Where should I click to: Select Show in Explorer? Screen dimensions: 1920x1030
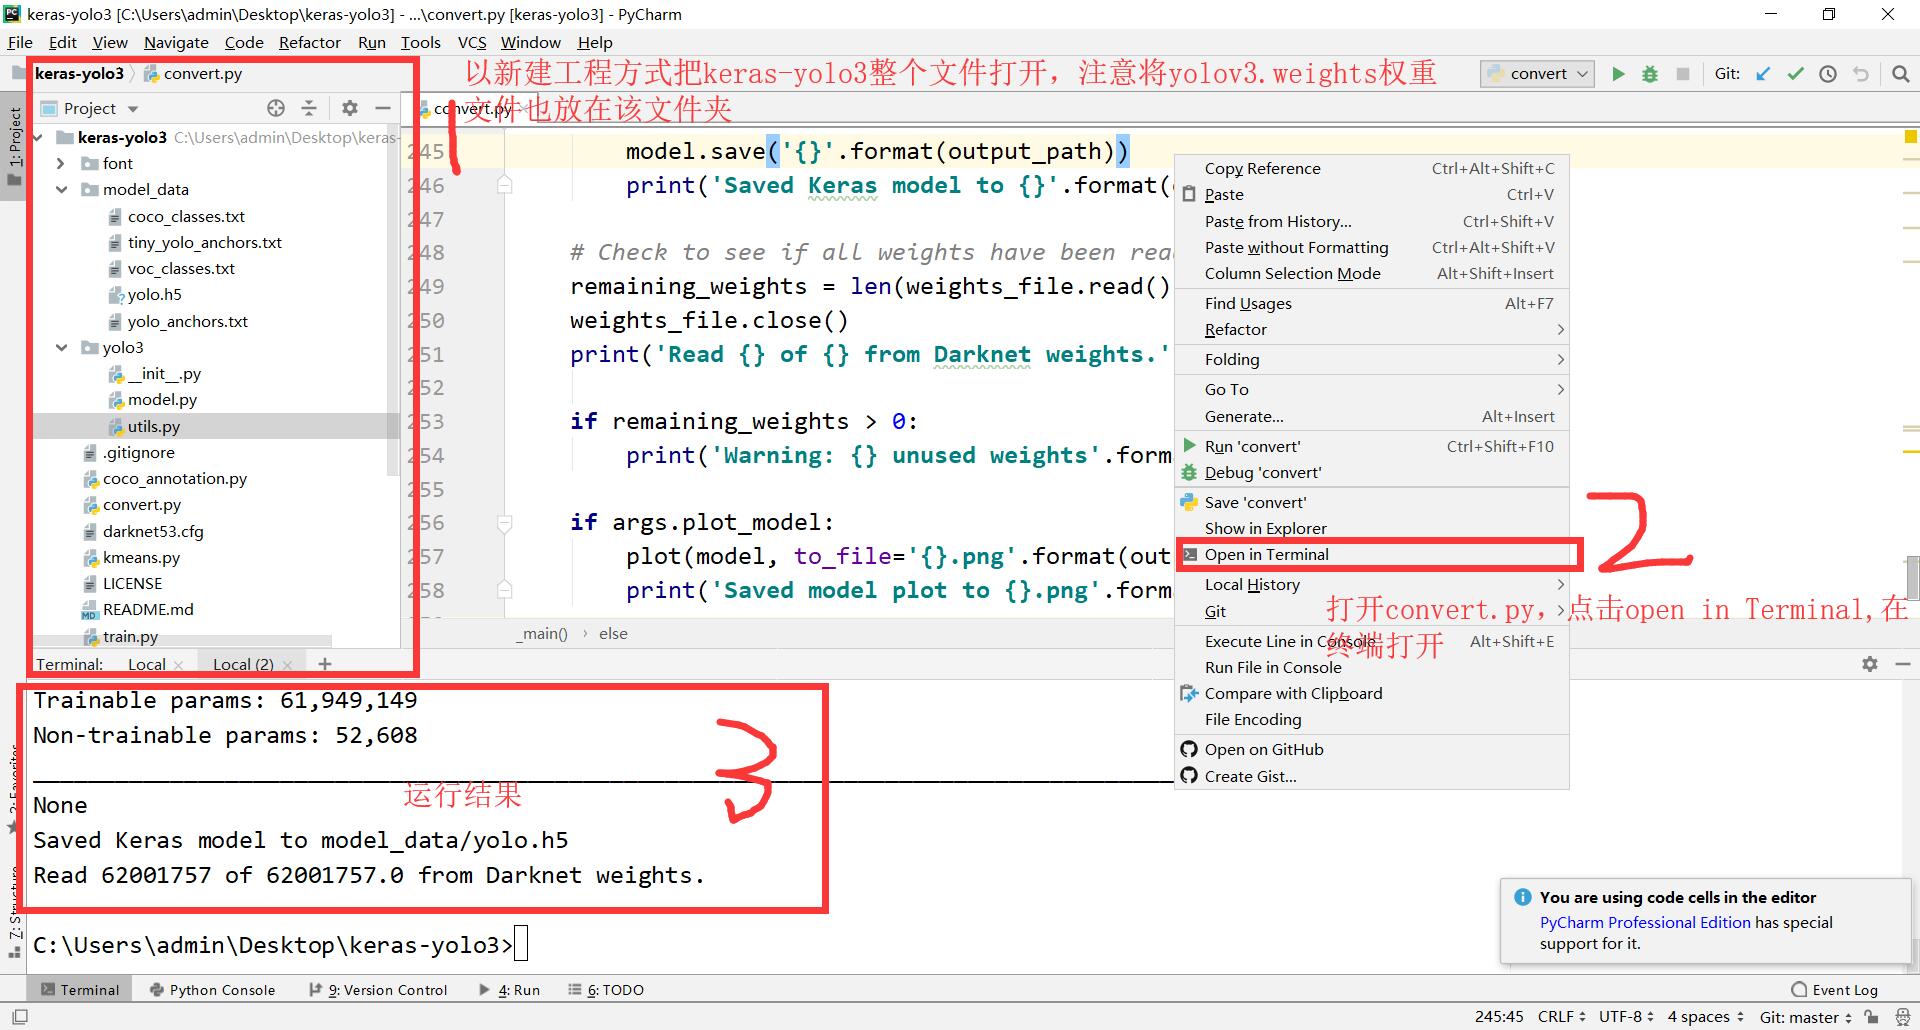pos(1372,529)
